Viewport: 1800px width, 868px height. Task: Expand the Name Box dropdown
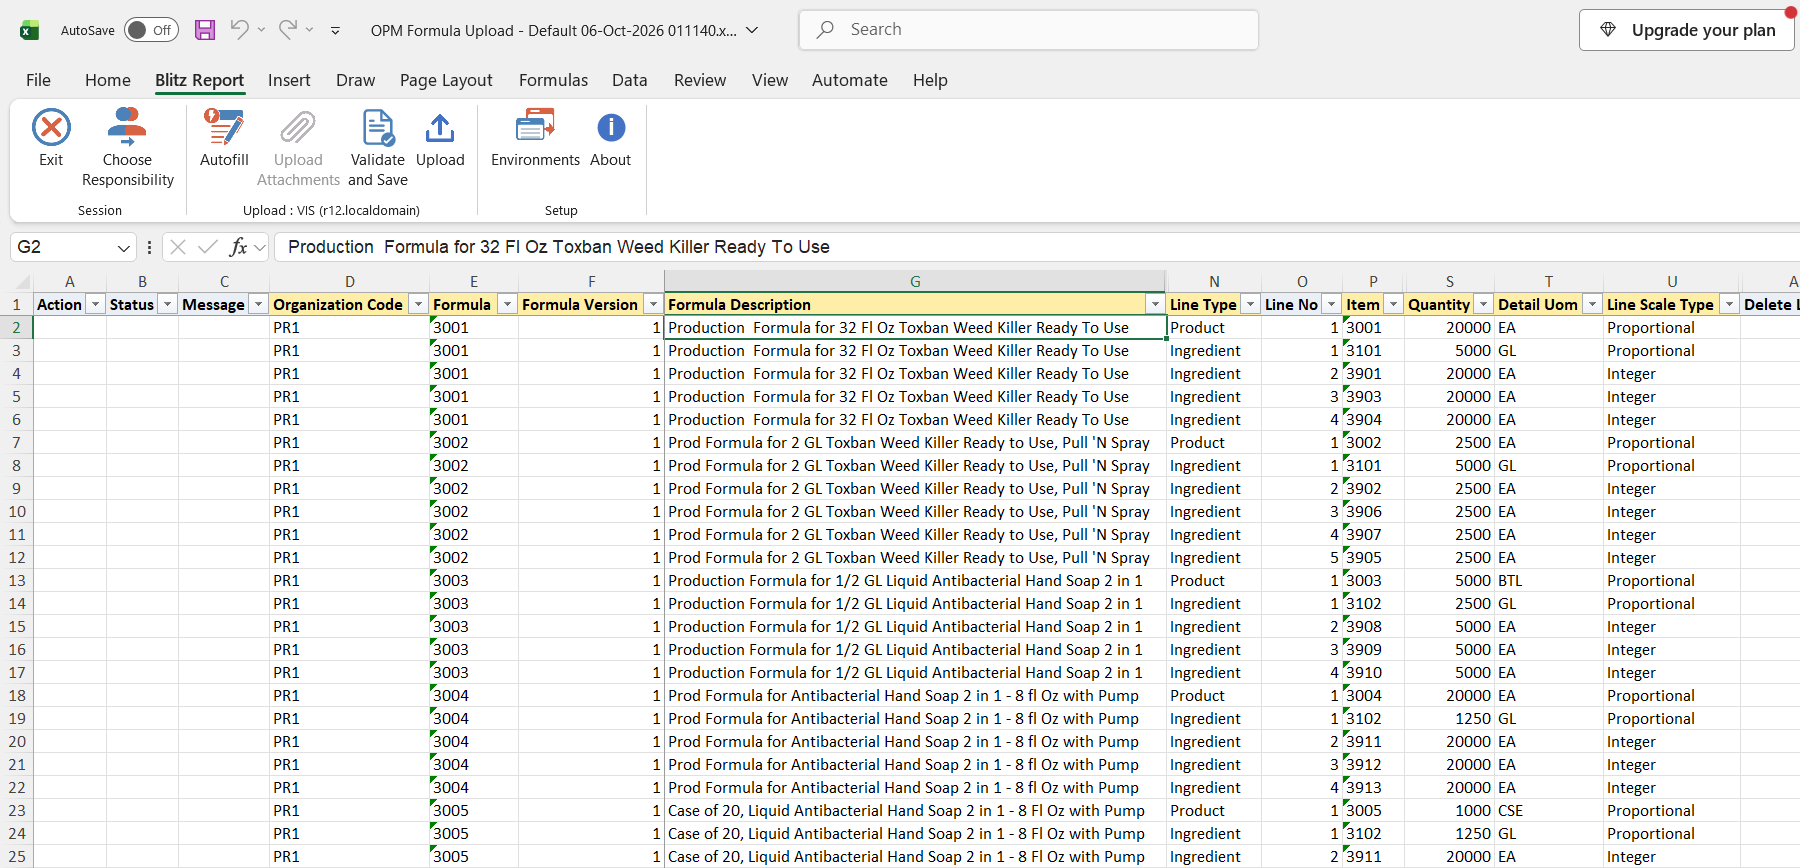click(x=123, y=248)
